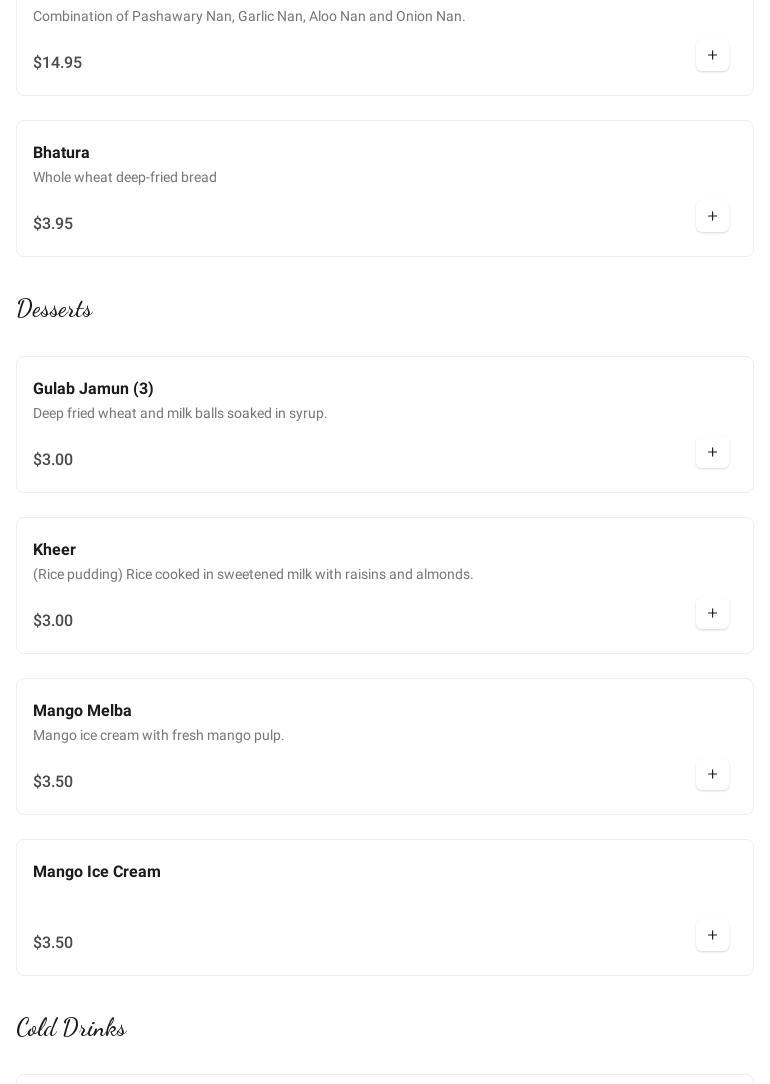Select the Mango Ice Cream title
Image resolution: width=770 pixels, height=1084 pixels.
tap(96, 872)
